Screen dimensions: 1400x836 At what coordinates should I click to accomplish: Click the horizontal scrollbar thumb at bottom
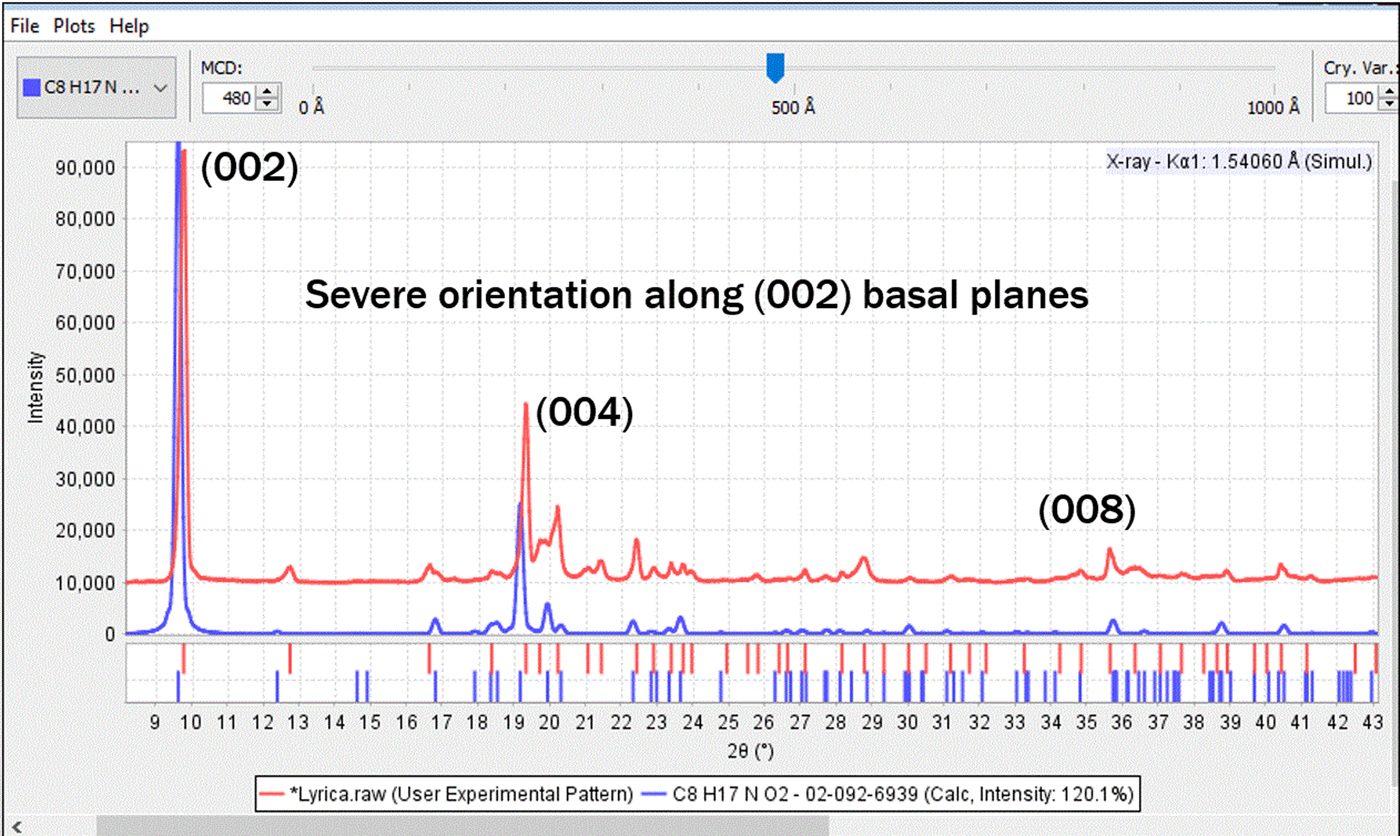[x=463, y=826]
